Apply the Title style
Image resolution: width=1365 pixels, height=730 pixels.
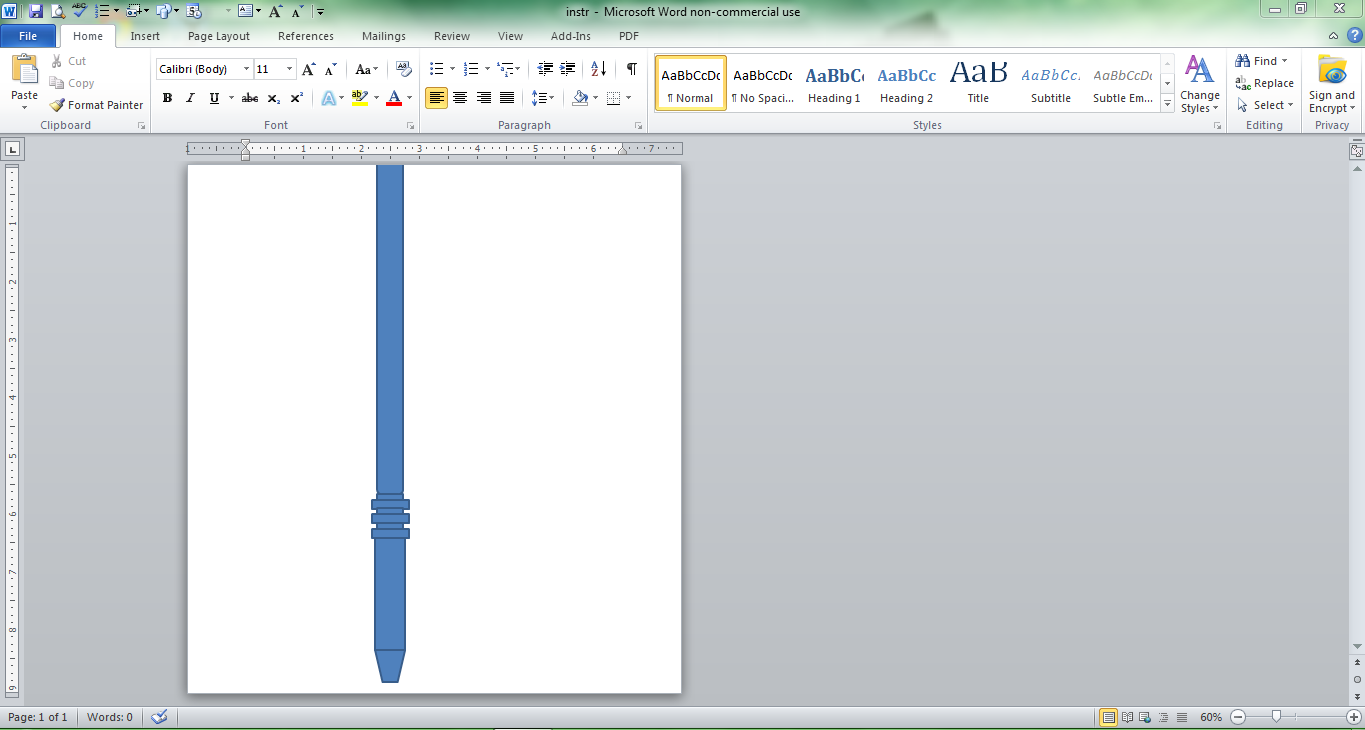pyautogui.click(x=978, y=84)
